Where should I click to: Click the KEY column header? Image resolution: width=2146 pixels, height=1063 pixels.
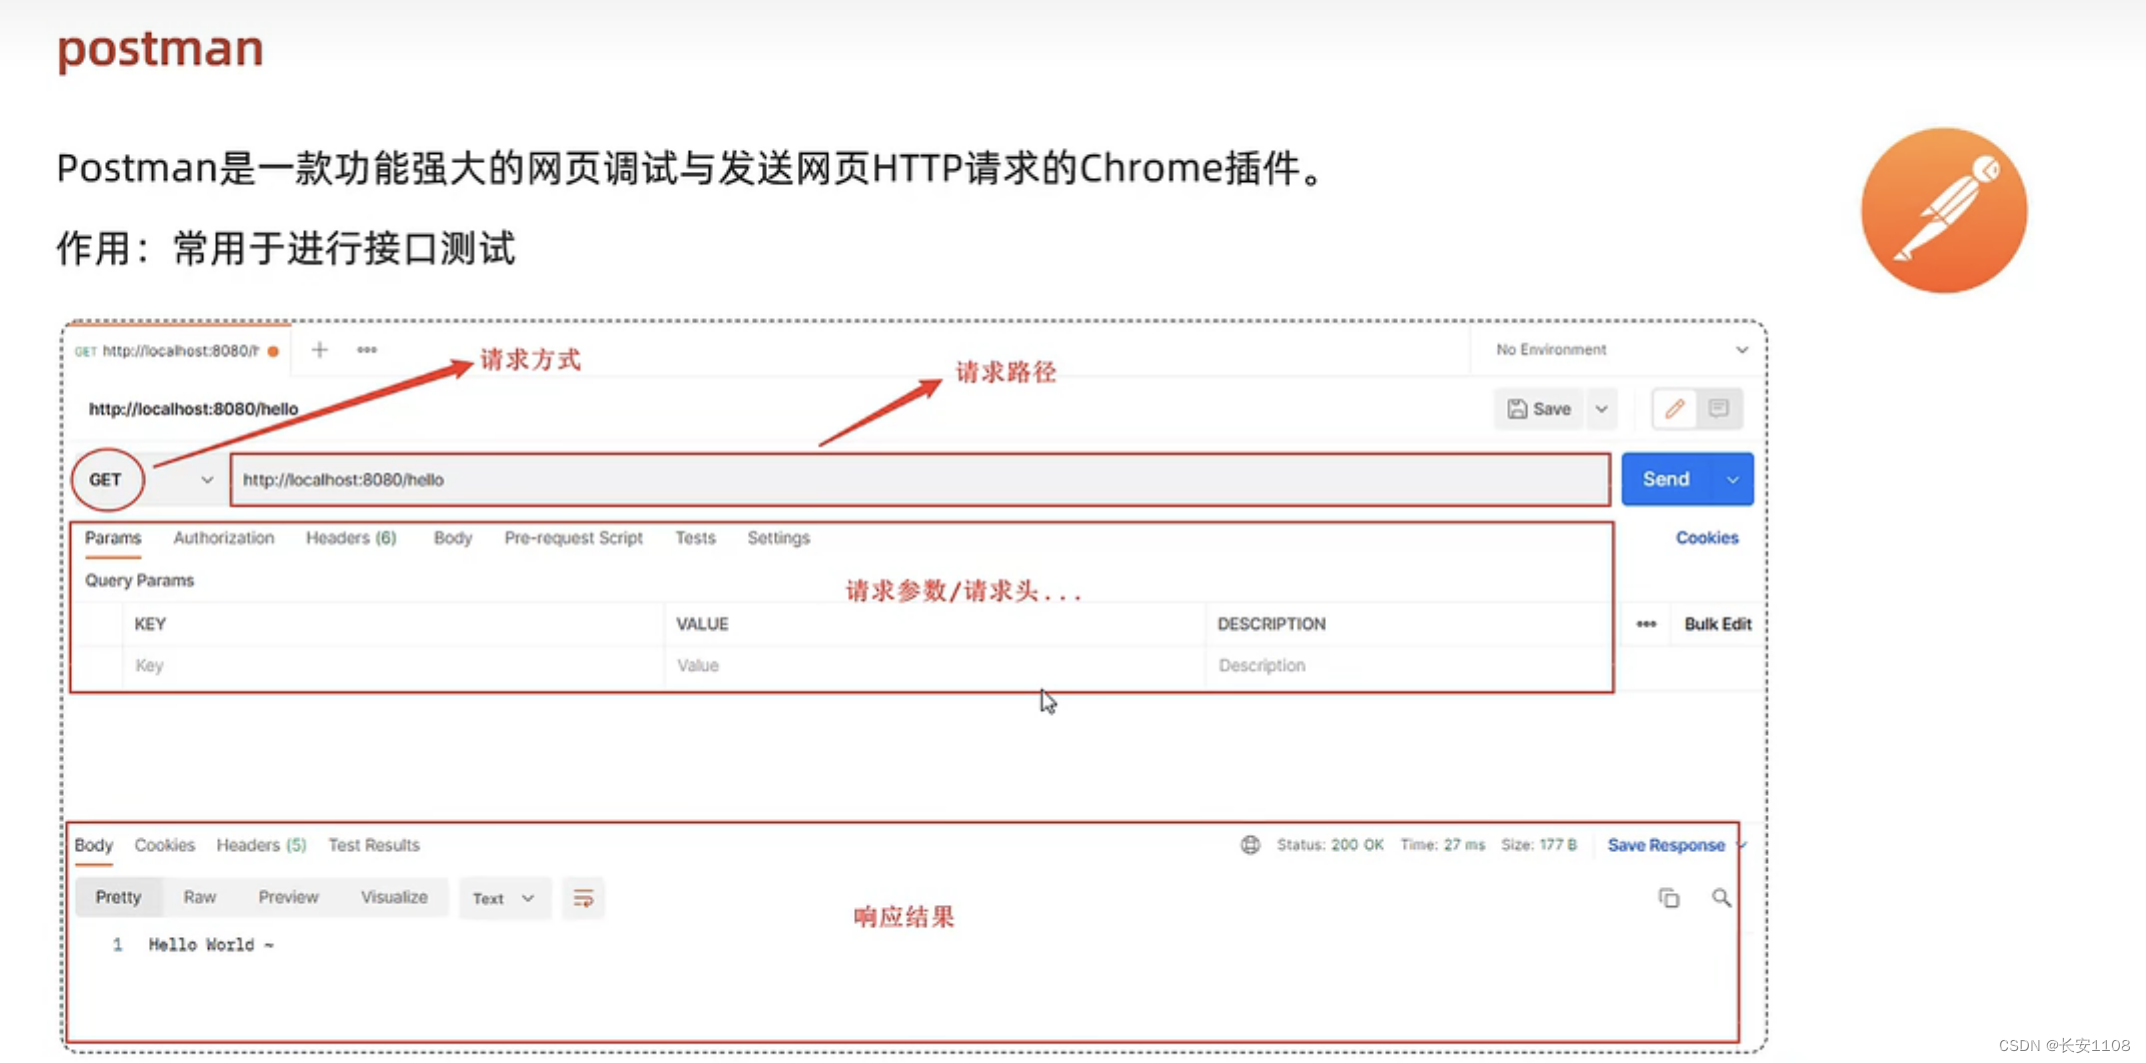tap(150, 624)
